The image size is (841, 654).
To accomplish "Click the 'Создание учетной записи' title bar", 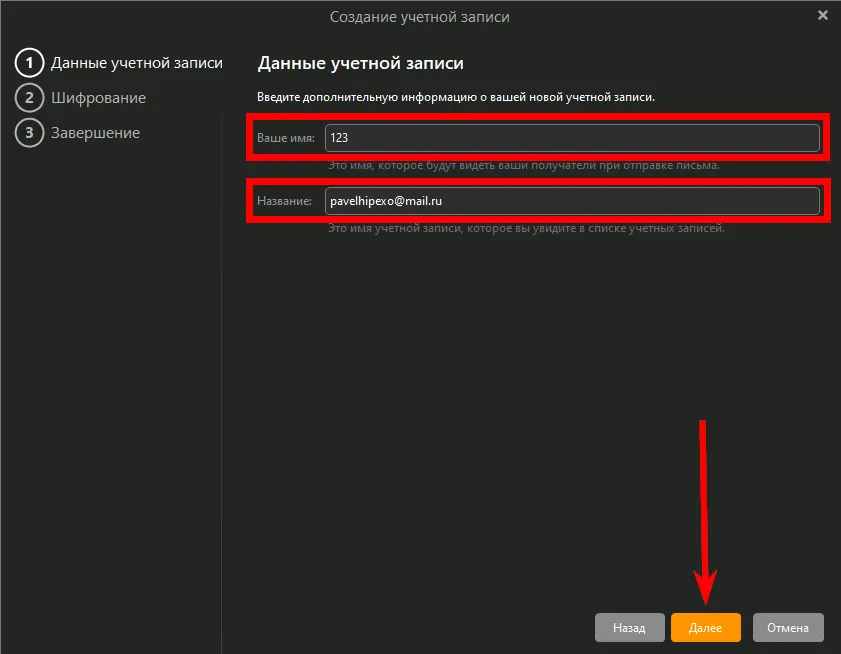I will [420, 16].
